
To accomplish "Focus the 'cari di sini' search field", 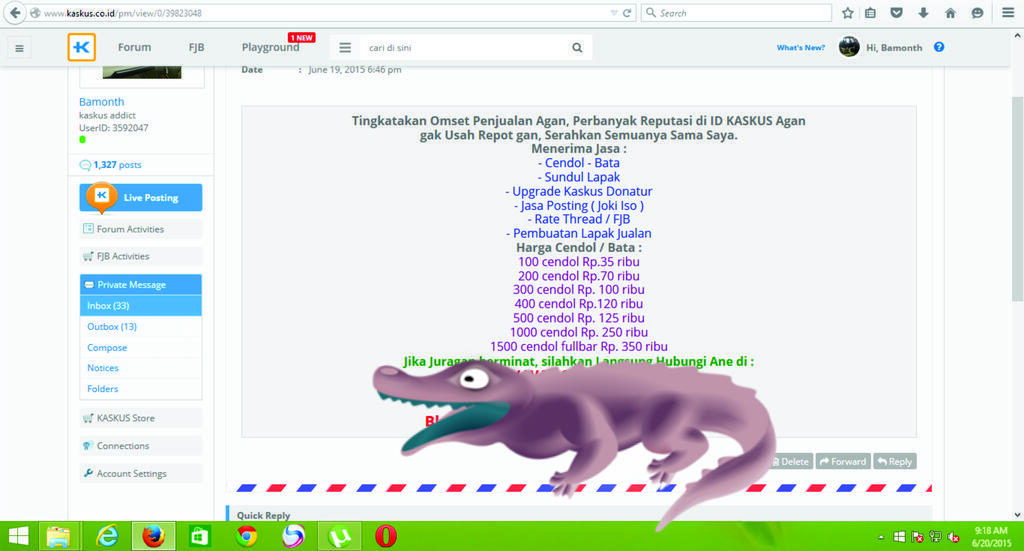I will pyautogui.click(x=464, y=48).
